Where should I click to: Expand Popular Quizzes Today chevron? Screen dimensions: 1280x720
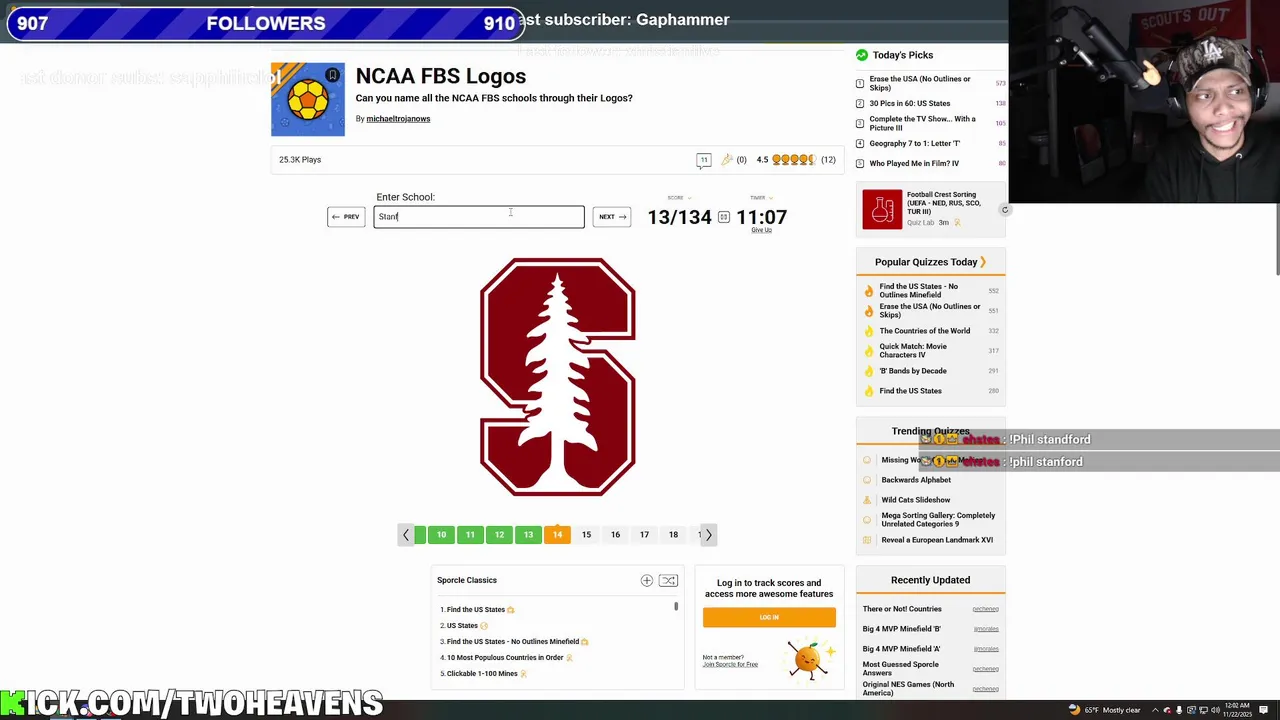pos(983,262)
